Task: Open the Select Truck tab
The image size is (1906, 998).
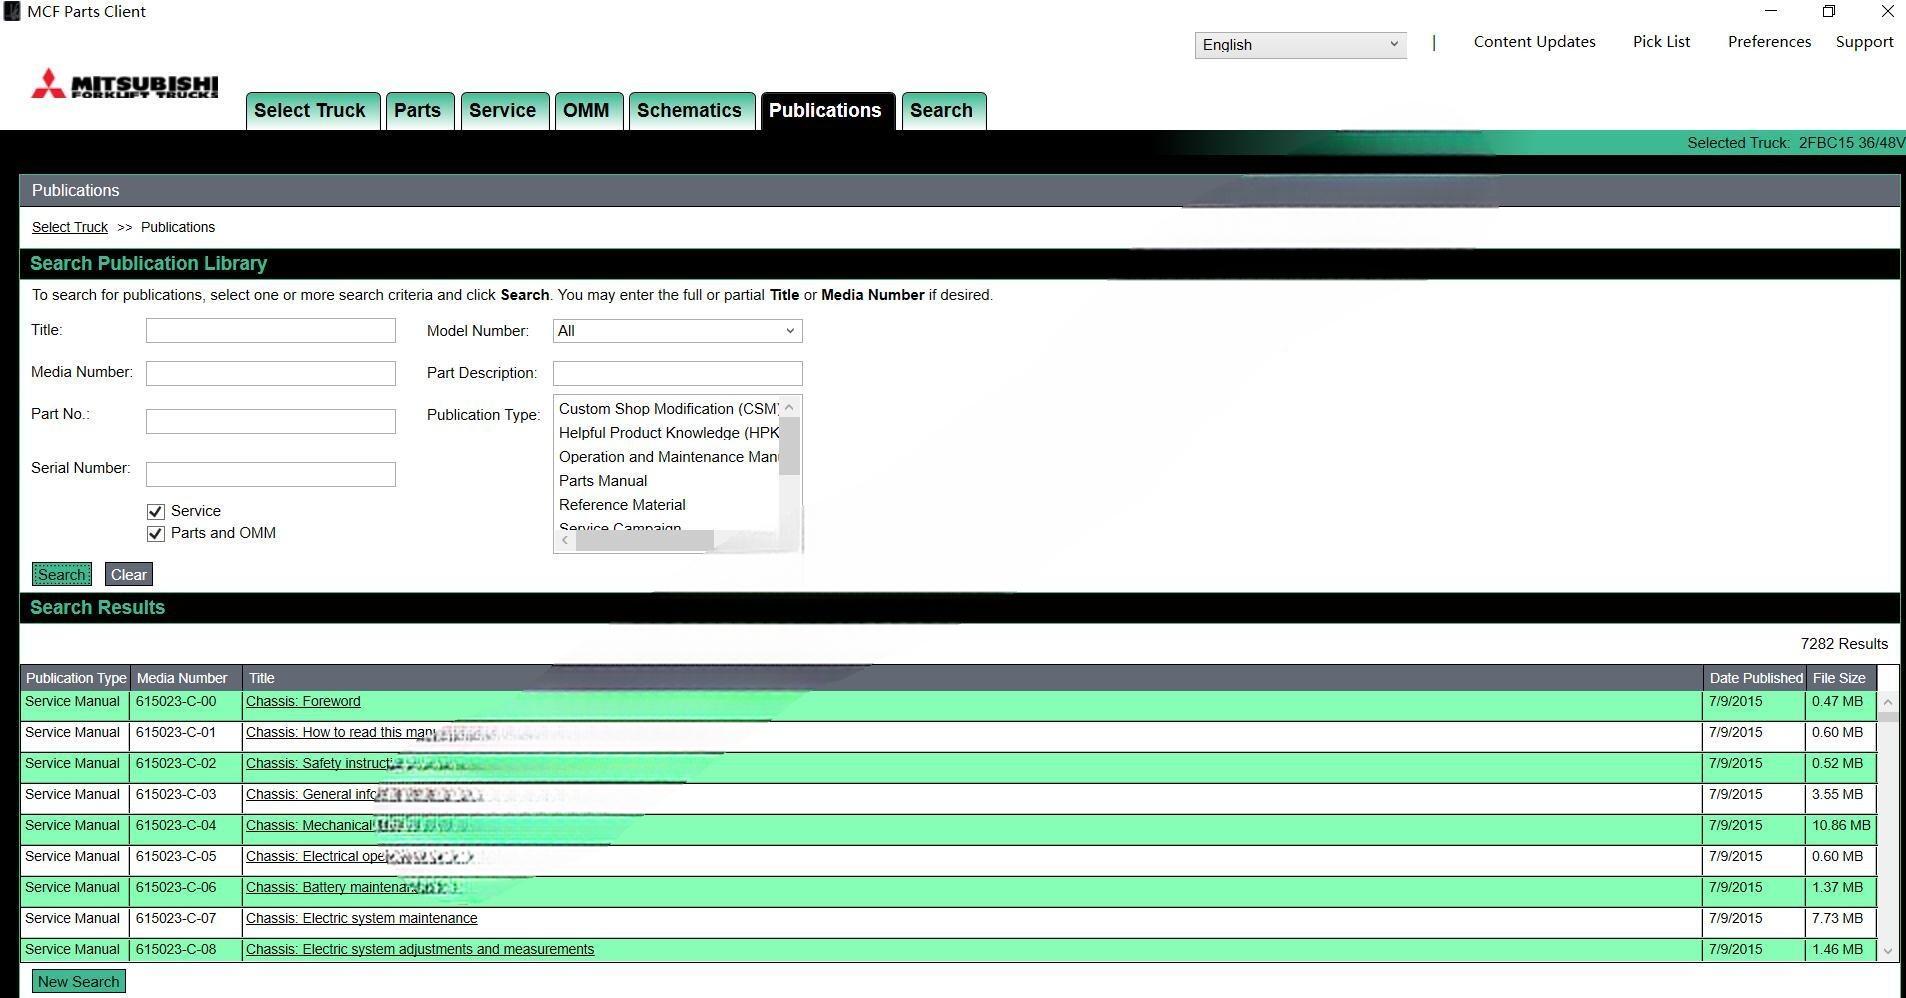Action: (x=310, y=111)
